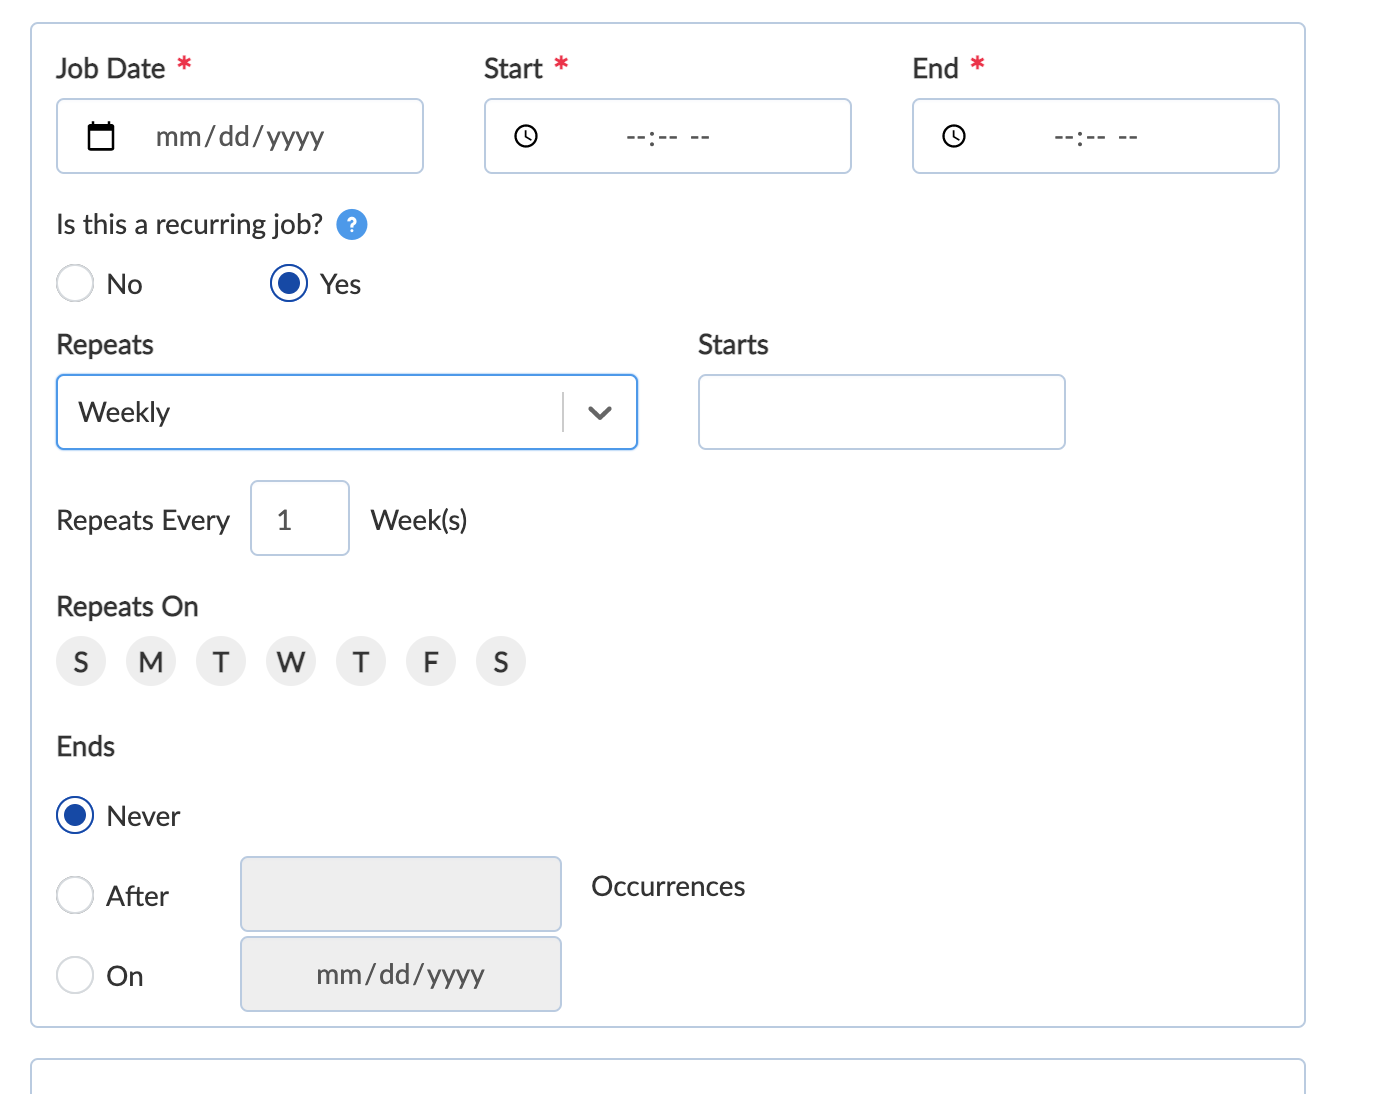Expand Repeats dropdown chevron arrow
The height and width of the screenshot is (1094, 1378).
click(x=600, y=412)
